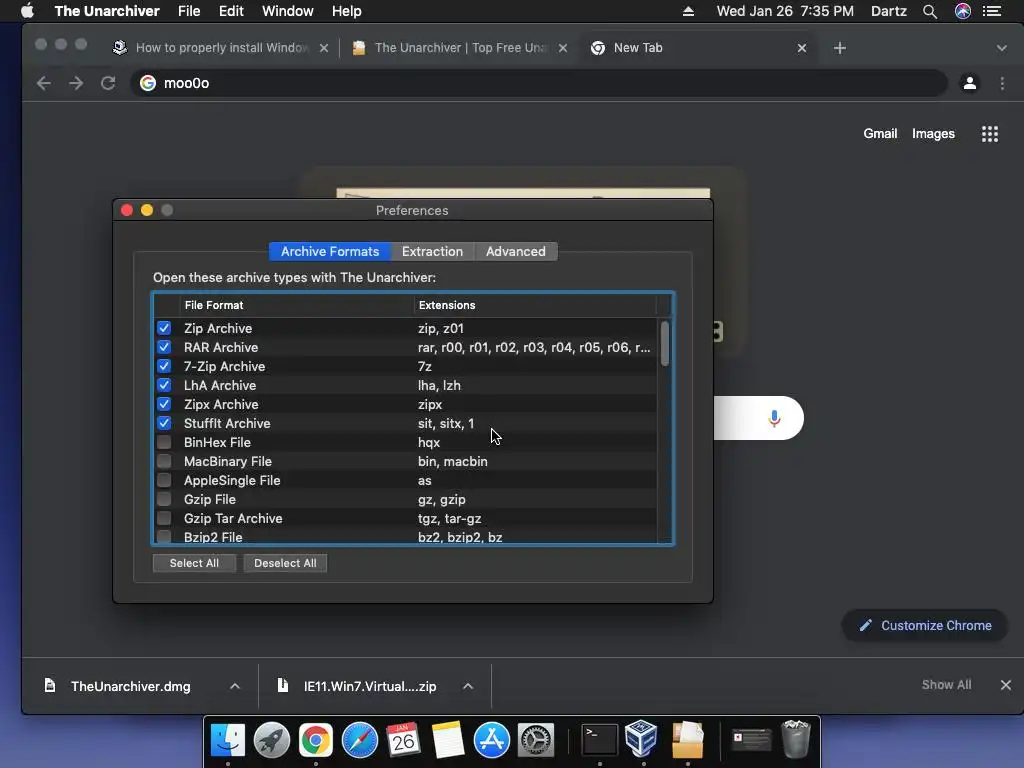
Task: Open Notification Center list icon
Action: (992, 11)
